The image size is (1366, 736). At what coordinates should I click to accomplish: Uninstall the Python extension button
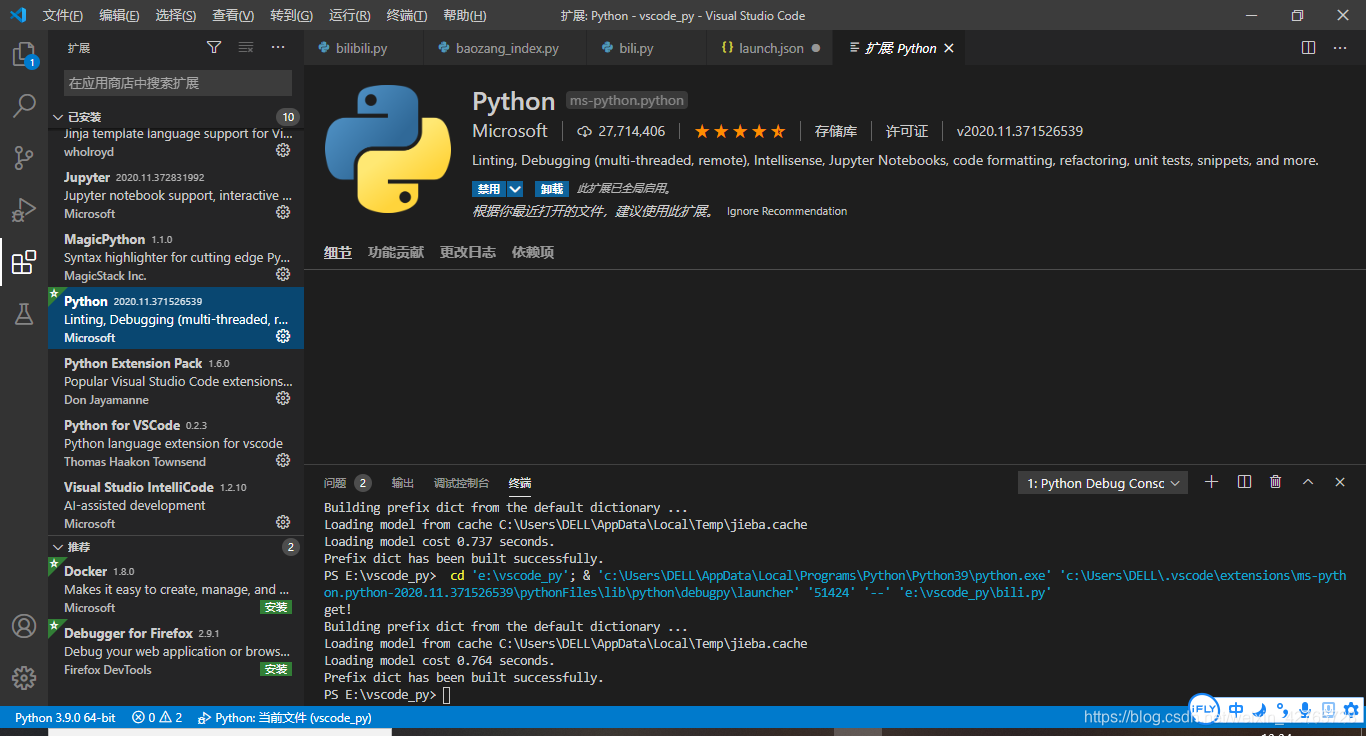552,189
